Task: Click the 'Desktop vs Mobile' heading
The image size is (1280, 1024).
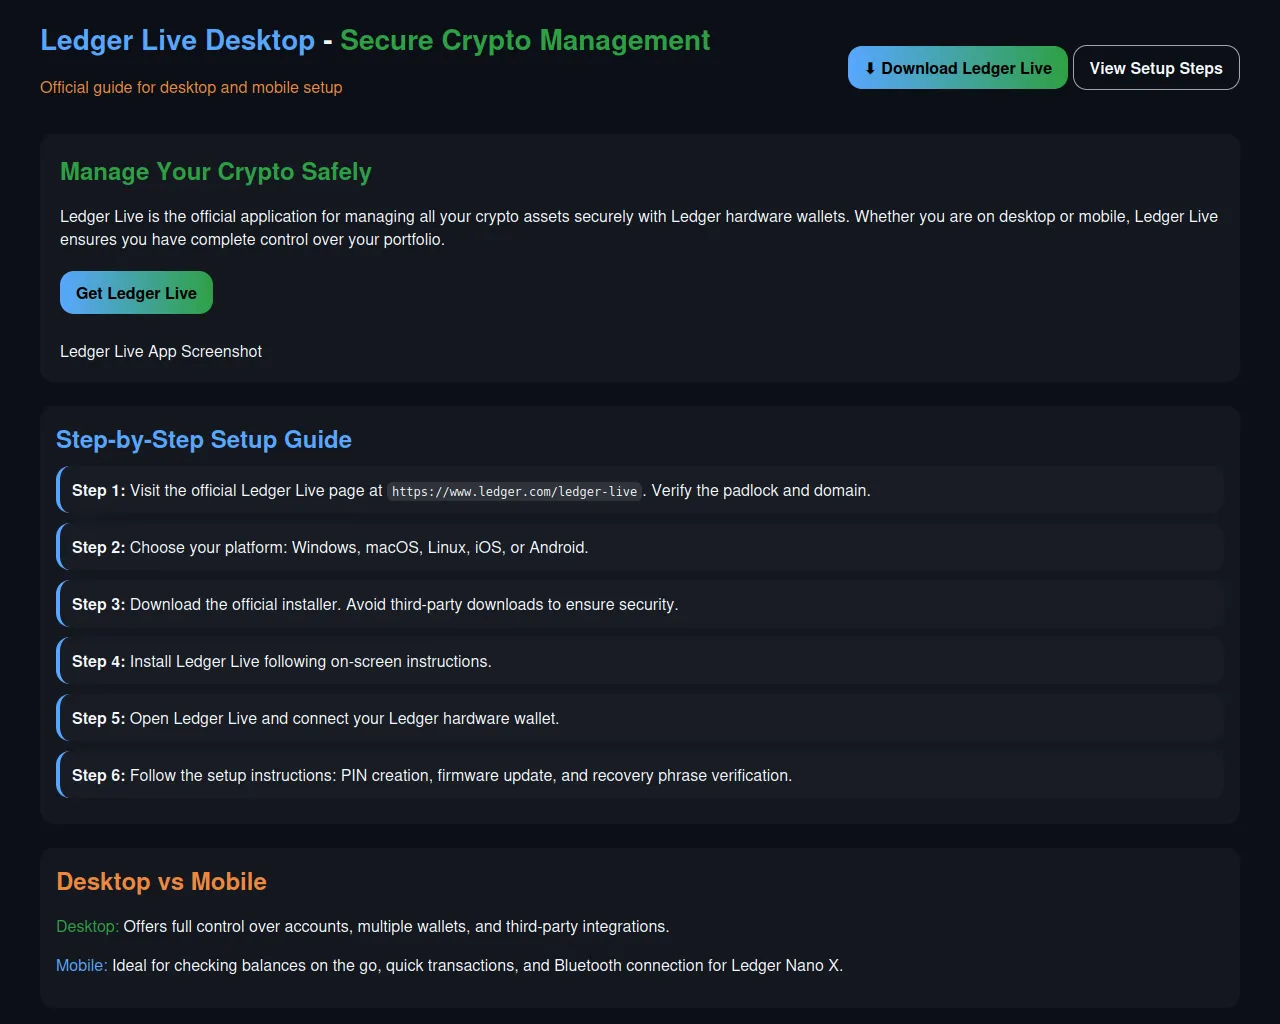Action: (x=161, y=882)
